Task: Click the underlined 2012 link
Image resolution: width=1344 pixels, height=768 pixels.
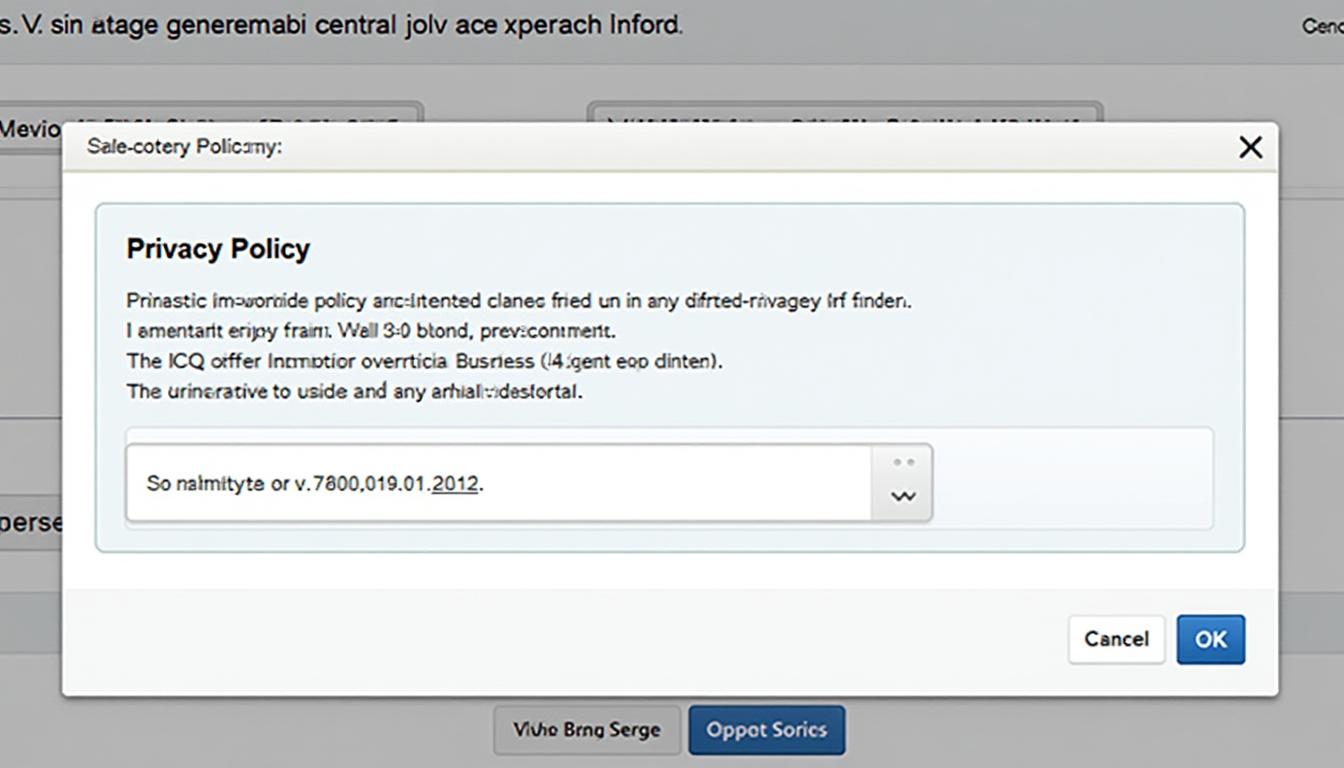Action: coord(455,483)
